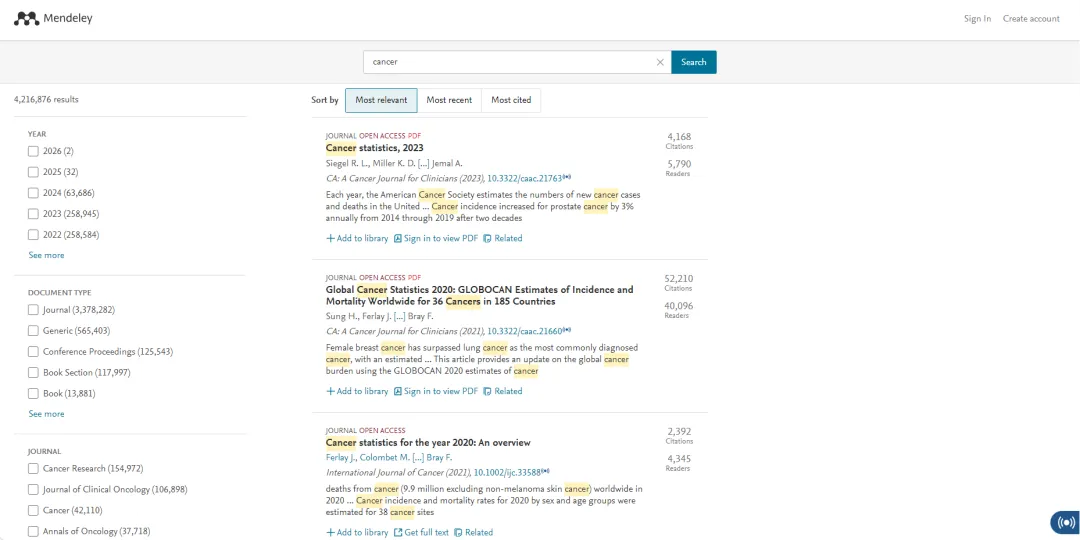Tick the 2026 (2) year filter

[33, 151]
